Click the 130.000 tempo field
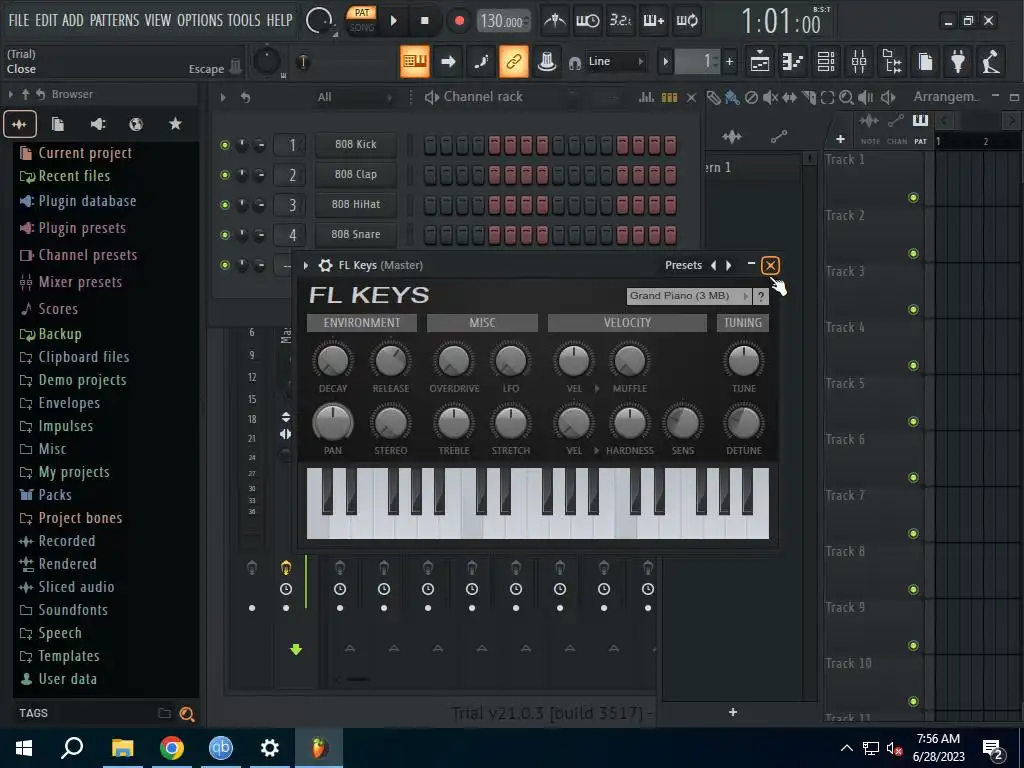Image resolution: width=1024 pixels, height=768 pixels. 502,22
